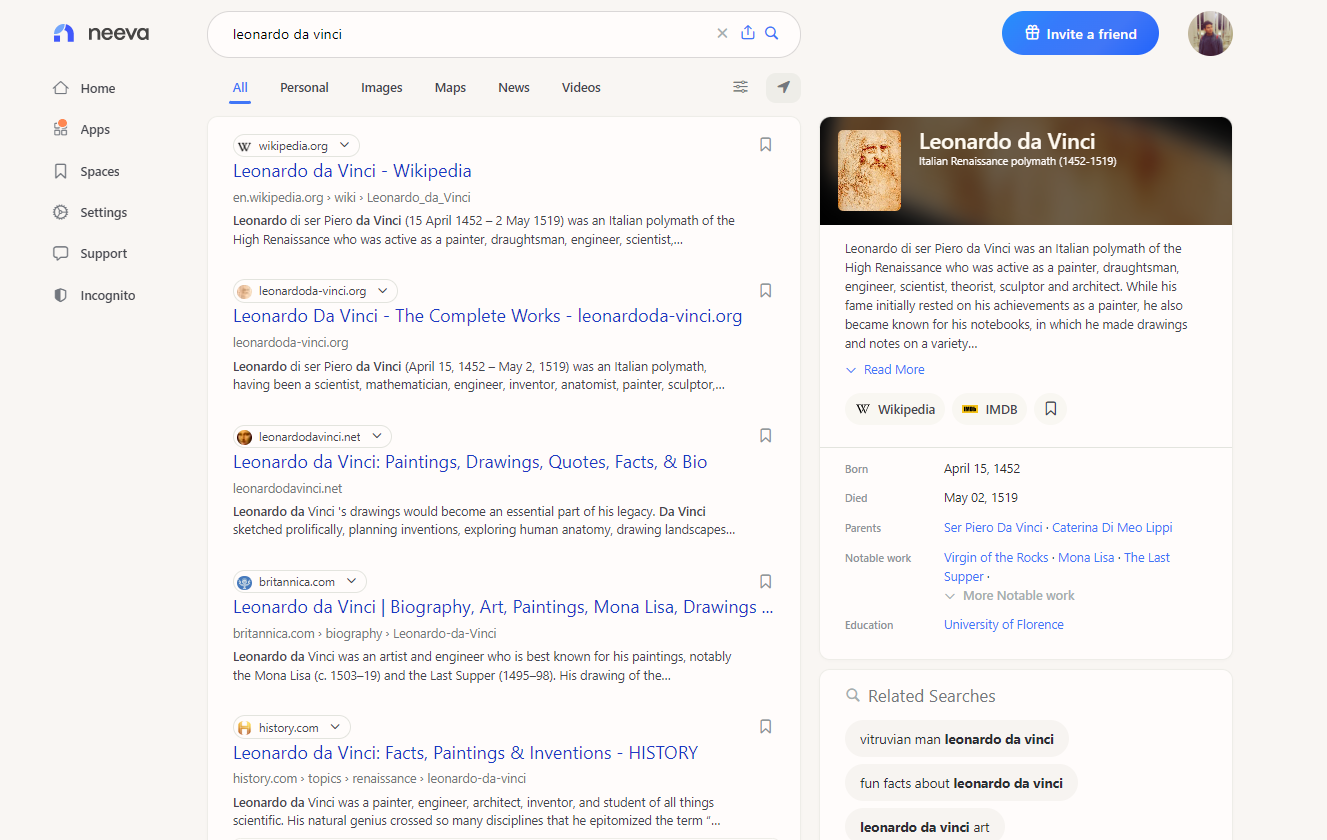Viewport: 1327px width, 840px height.
Task: Clear the search box with the X icon
Action: (x=722, y=33)
